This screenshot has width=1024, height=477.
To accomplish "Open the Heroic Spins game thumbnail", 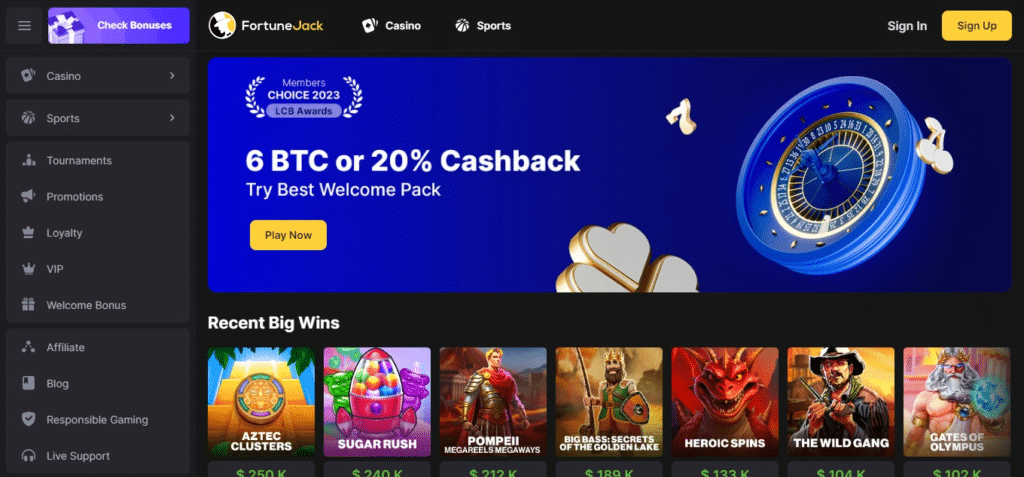I will pyautogui.click(x=725, y=402).
